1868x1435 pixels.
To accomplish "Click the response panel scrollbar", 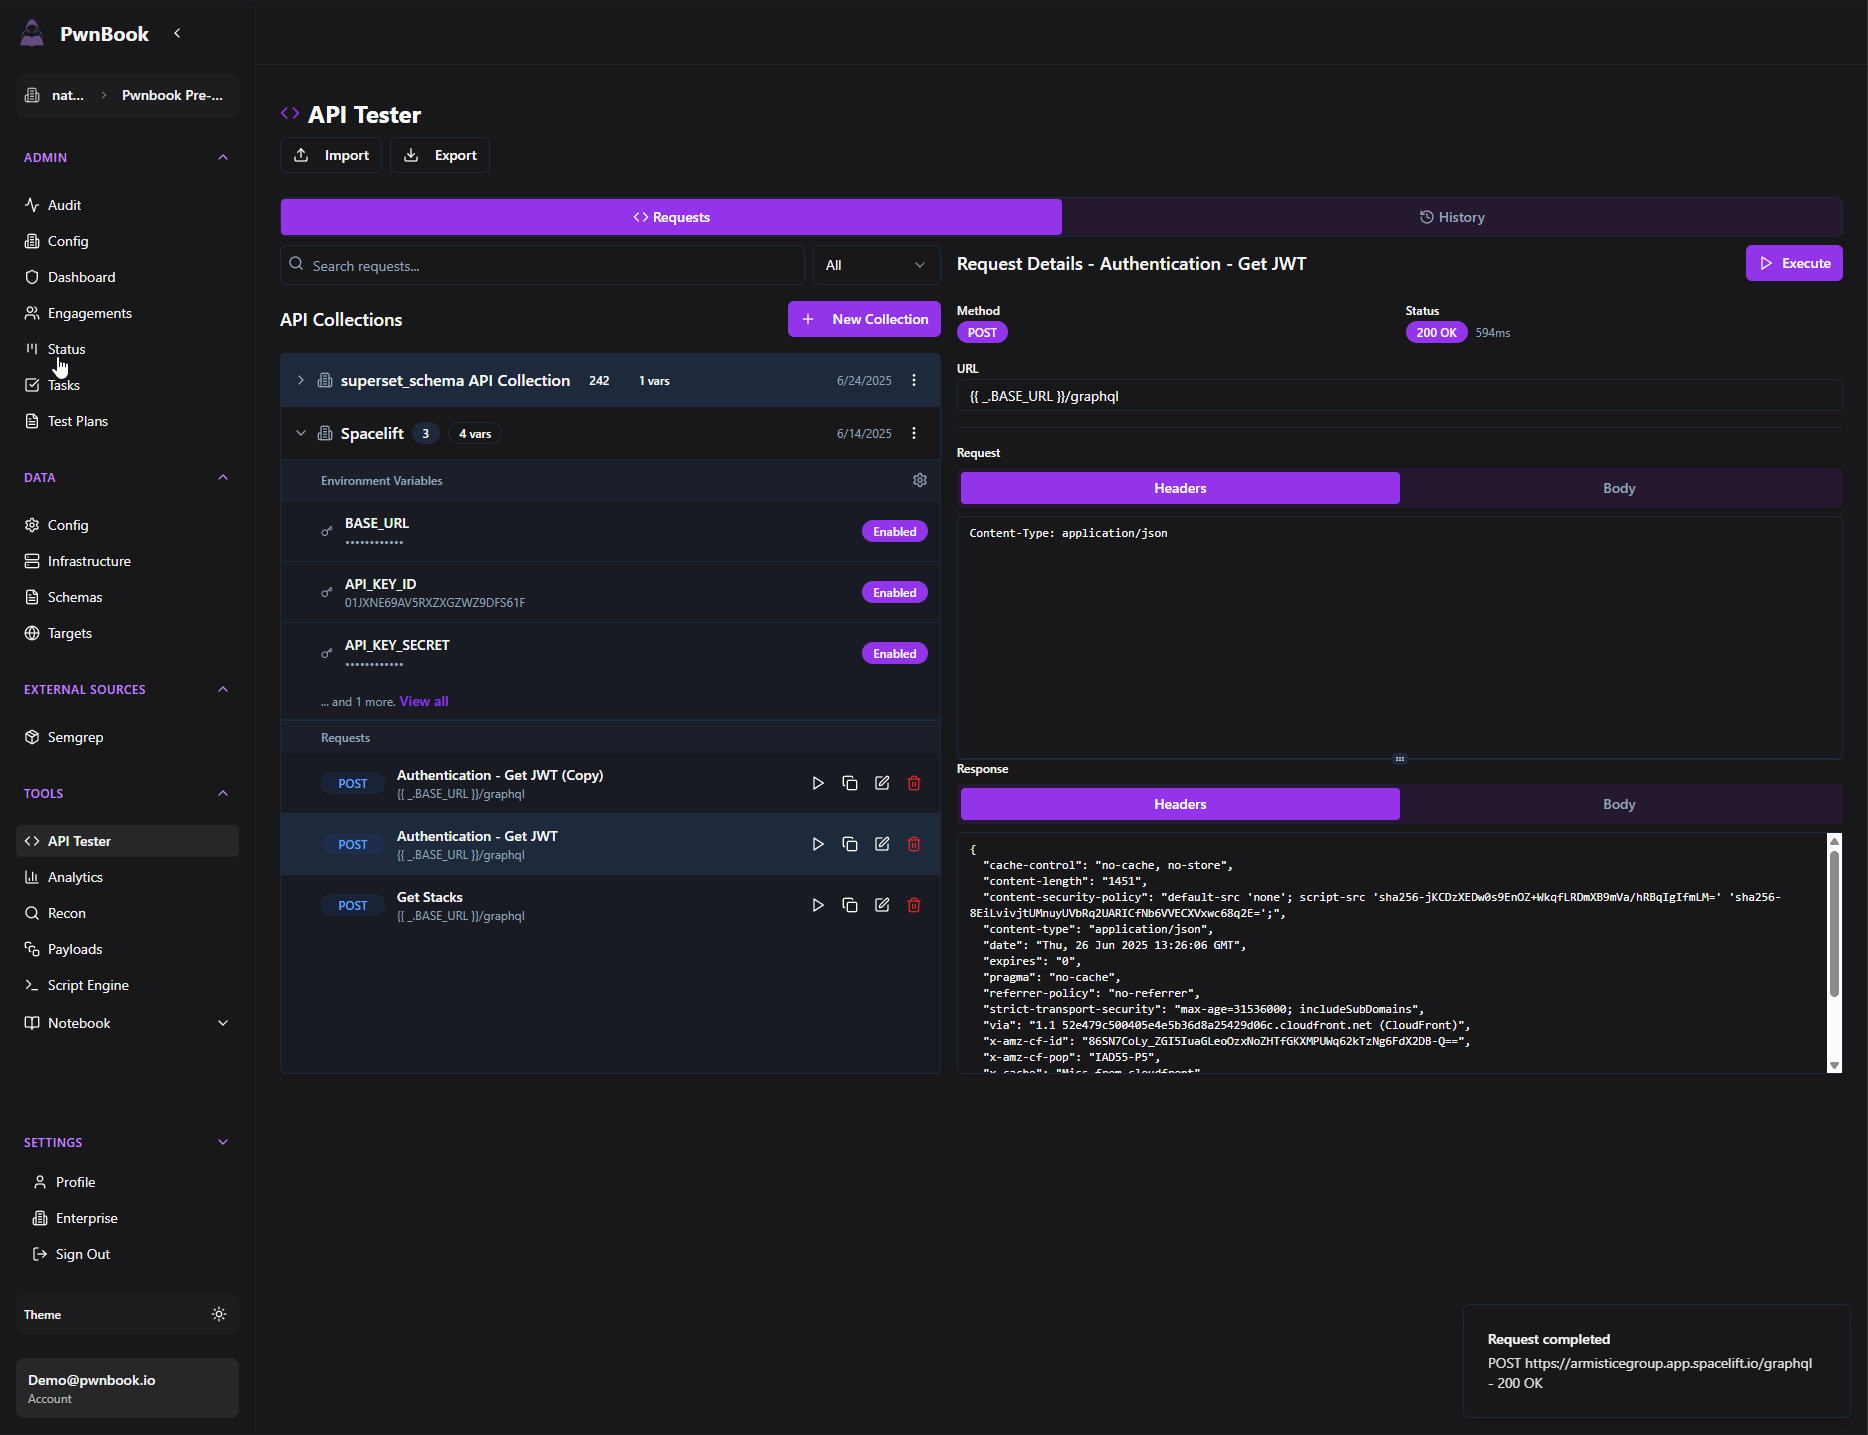I will click(x=1834, y=922).
